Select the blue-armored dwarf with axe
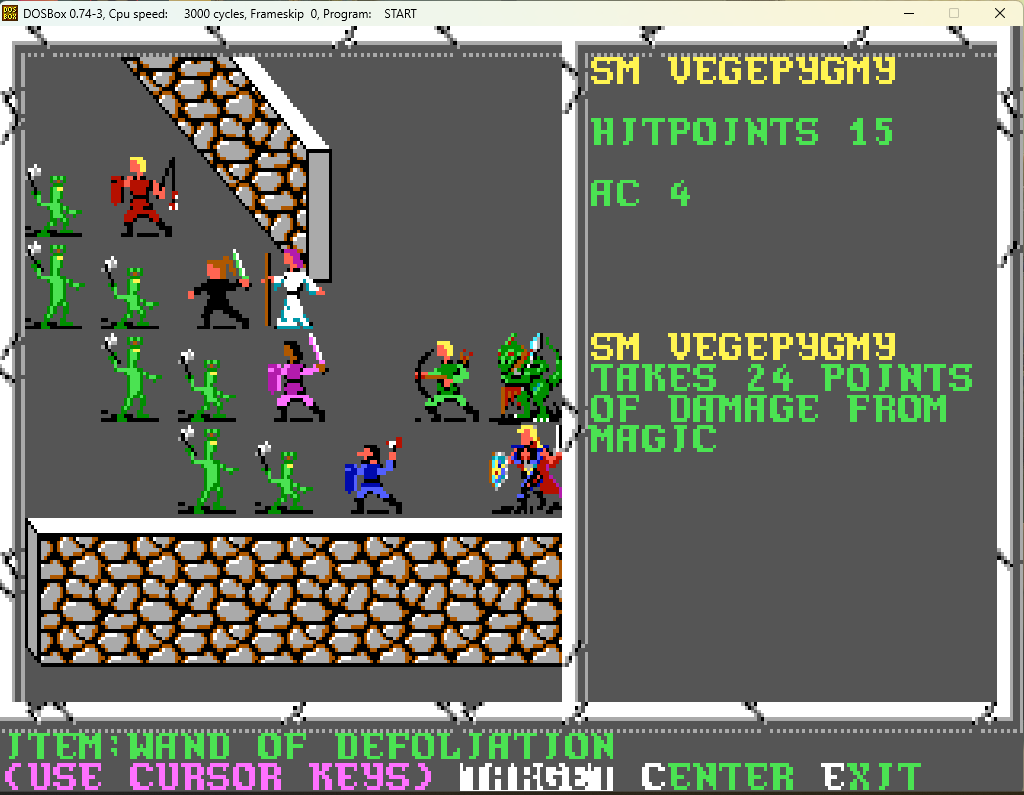 pos(374,477)
